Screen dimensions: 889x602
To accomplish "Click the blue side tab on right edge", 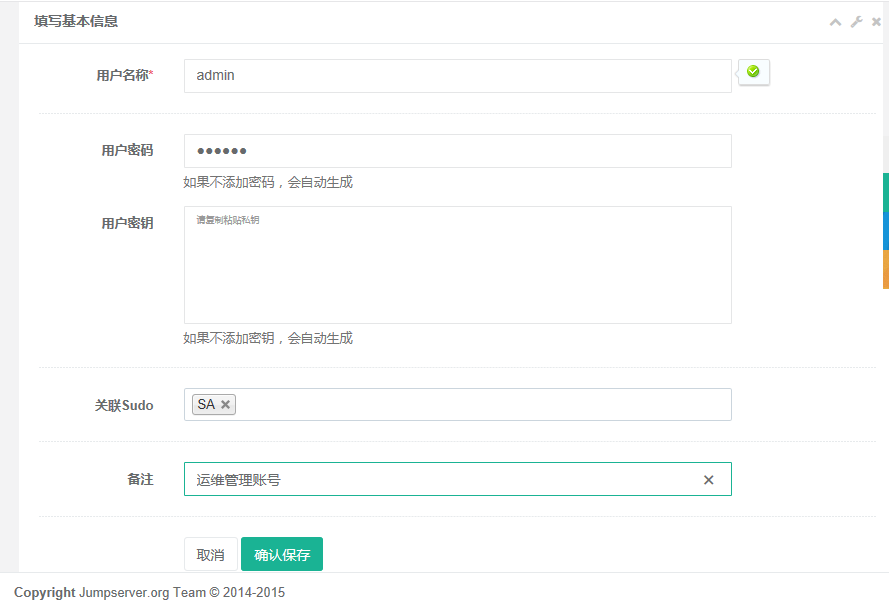I will coord(886,231).
